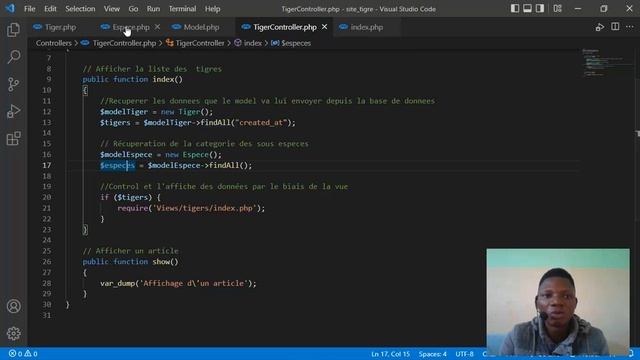
Task: Open the Run and Debug view
Action: [13, 111]
